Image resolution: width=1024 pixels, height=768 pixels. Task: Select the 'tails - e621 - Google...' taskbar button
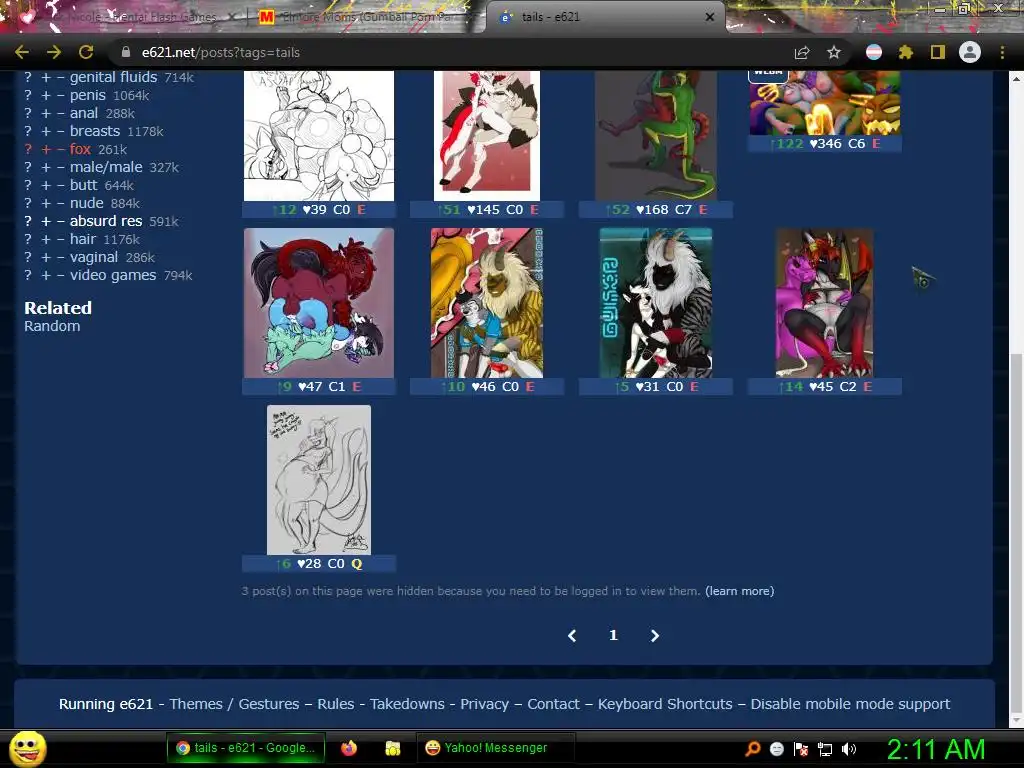click(x=245, y=748)
